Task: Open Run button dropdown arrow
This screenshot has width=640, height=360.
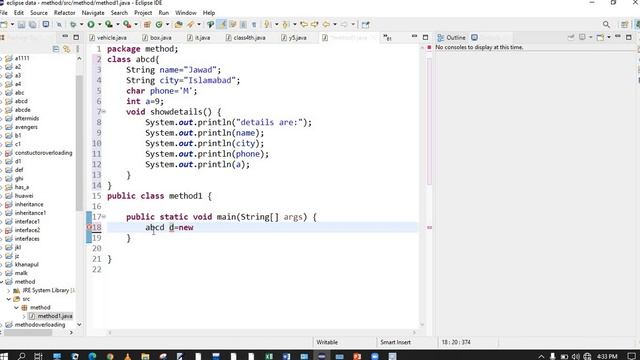Action: tap(99, 24)
